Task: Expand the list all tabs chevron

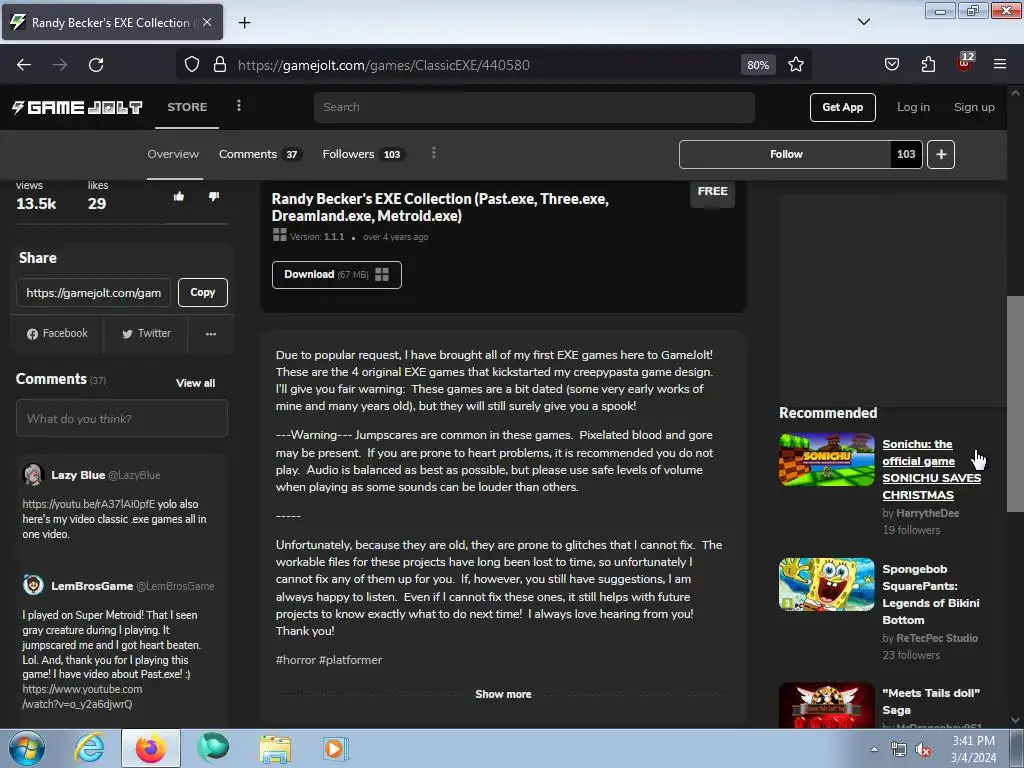Action: coord(863,22)
